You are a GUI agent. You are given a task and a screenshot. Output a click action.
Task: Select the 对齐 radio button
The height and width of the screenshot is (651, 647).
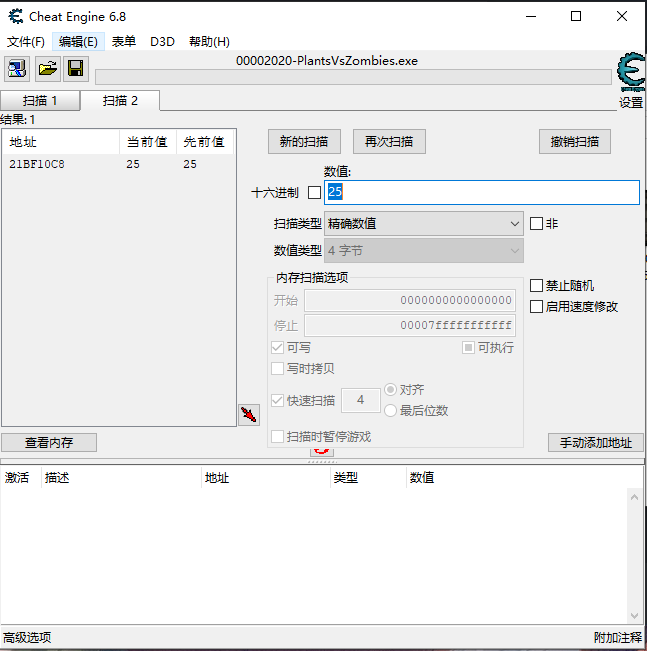coord(390,390)
